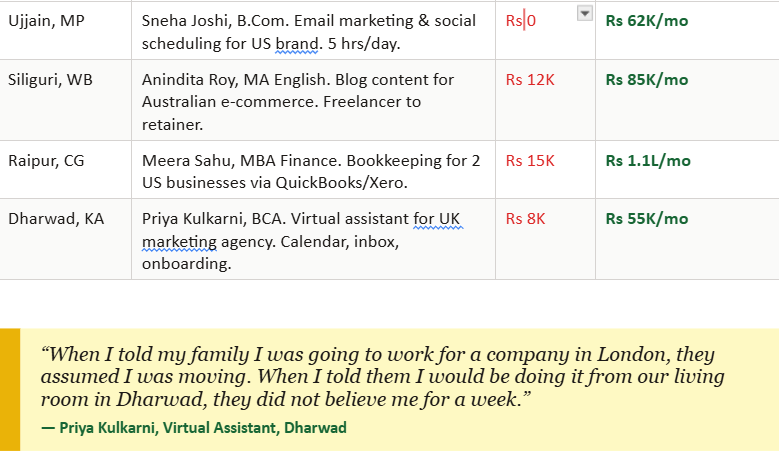This screenshot has width=779, height=459.
Task: Open the dropdown arrow beside Rs 0
Action: [x=586, y=12]
